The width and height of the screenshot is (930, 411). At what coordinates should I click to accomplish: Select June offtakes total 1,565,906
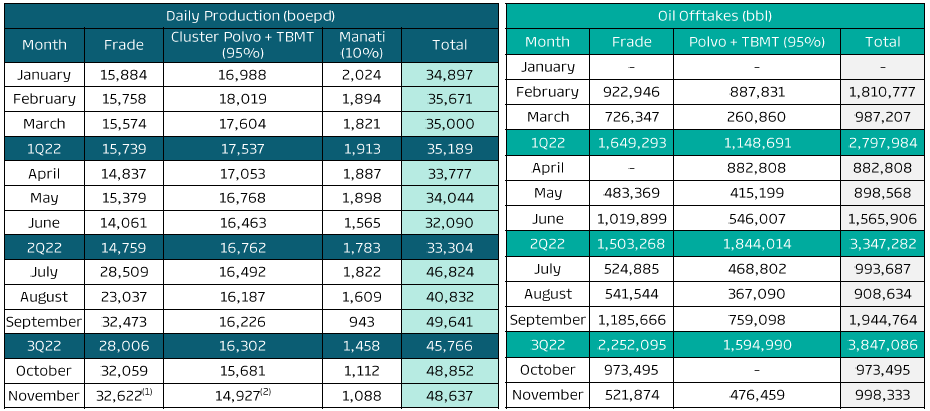click(x=882, y=219)
